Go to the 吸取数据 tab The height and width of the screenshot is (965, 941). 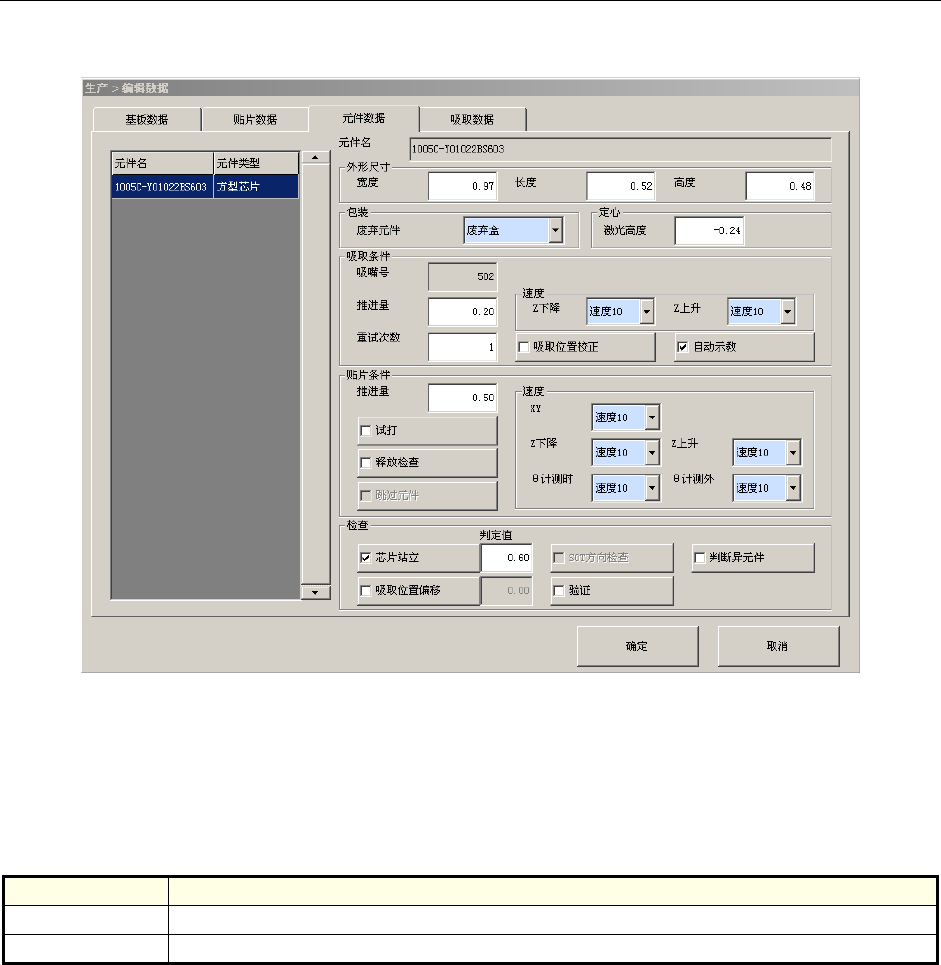click(472, 119)
